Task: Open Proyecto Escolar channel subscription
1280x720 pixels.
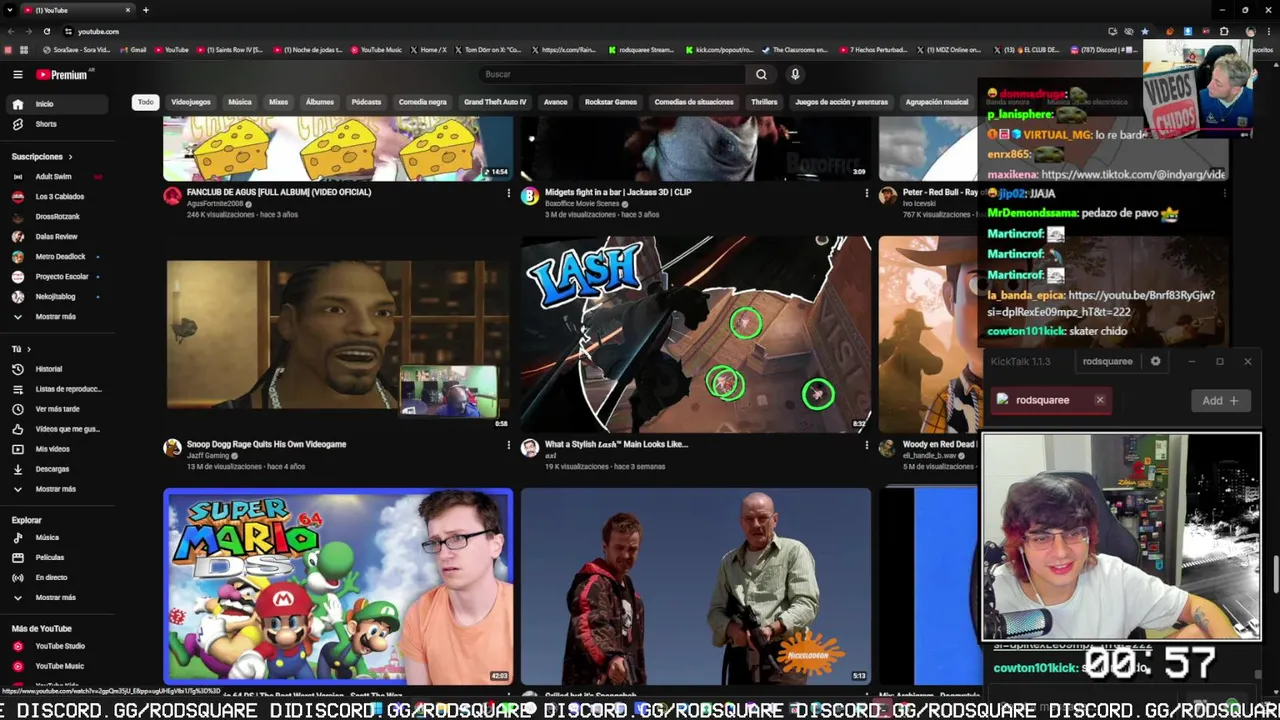Action: coord(61,276)
